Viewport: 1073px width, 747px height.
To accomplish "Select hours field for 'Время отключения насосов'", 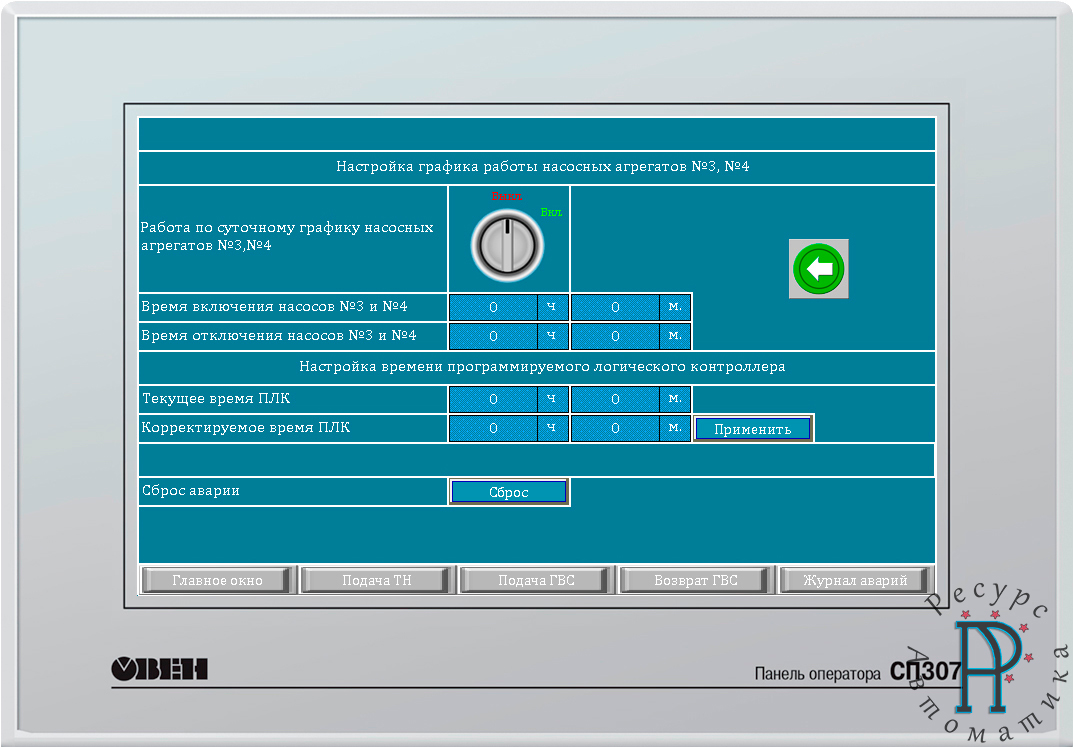I will click(x=494, y=336).
